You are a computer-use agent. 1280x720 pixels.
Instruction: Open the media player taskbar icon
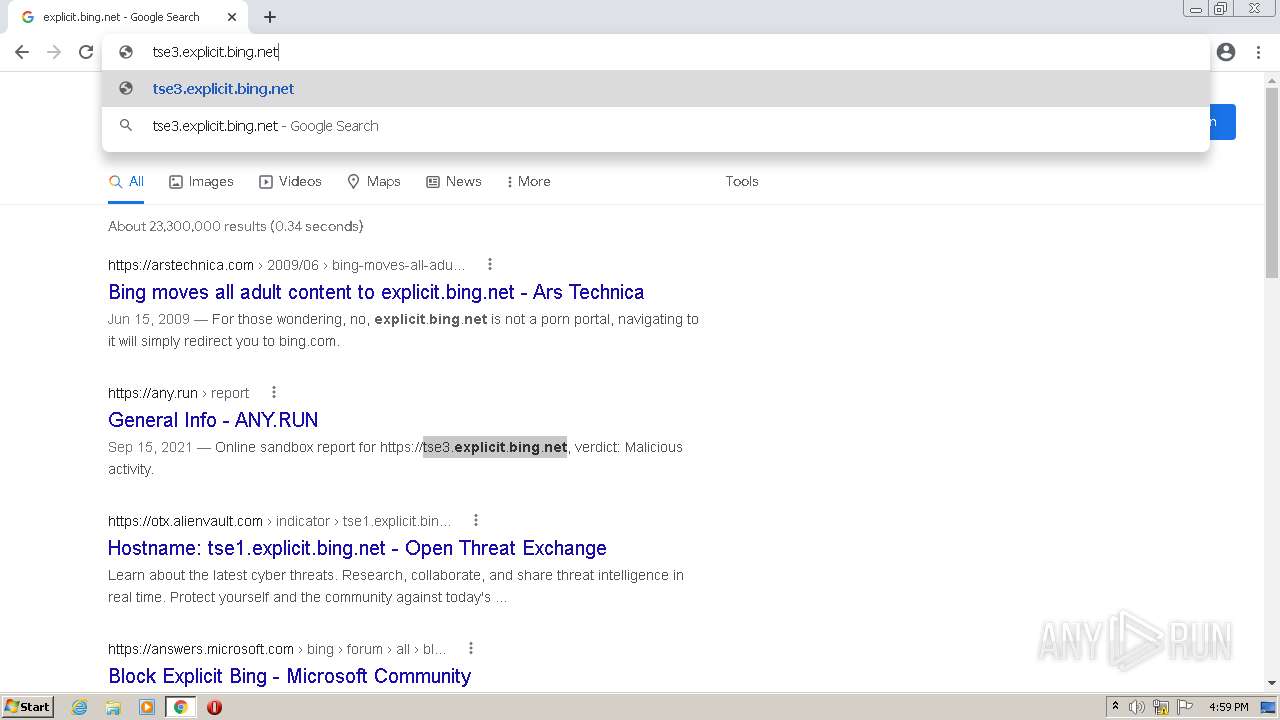pyautogui.click(x=147, y=707)
